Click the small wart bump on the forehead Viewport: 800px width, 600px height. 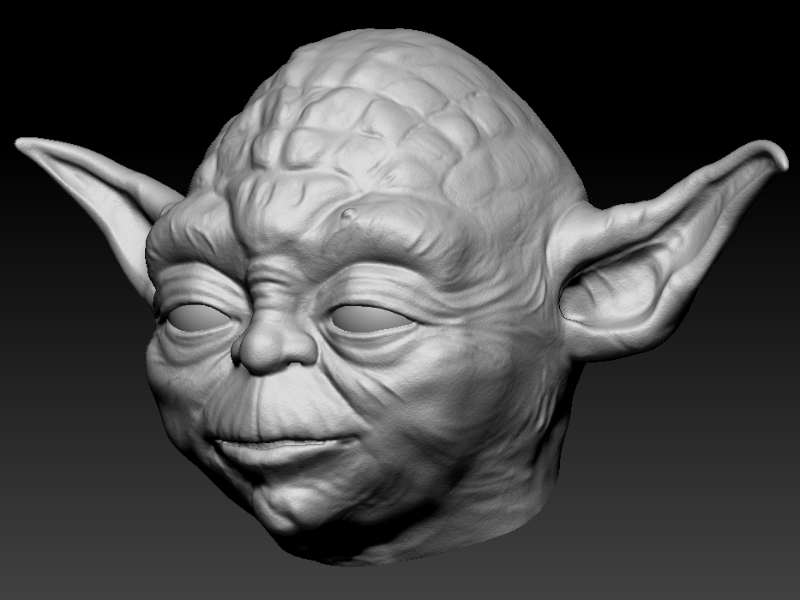[347, 216]
